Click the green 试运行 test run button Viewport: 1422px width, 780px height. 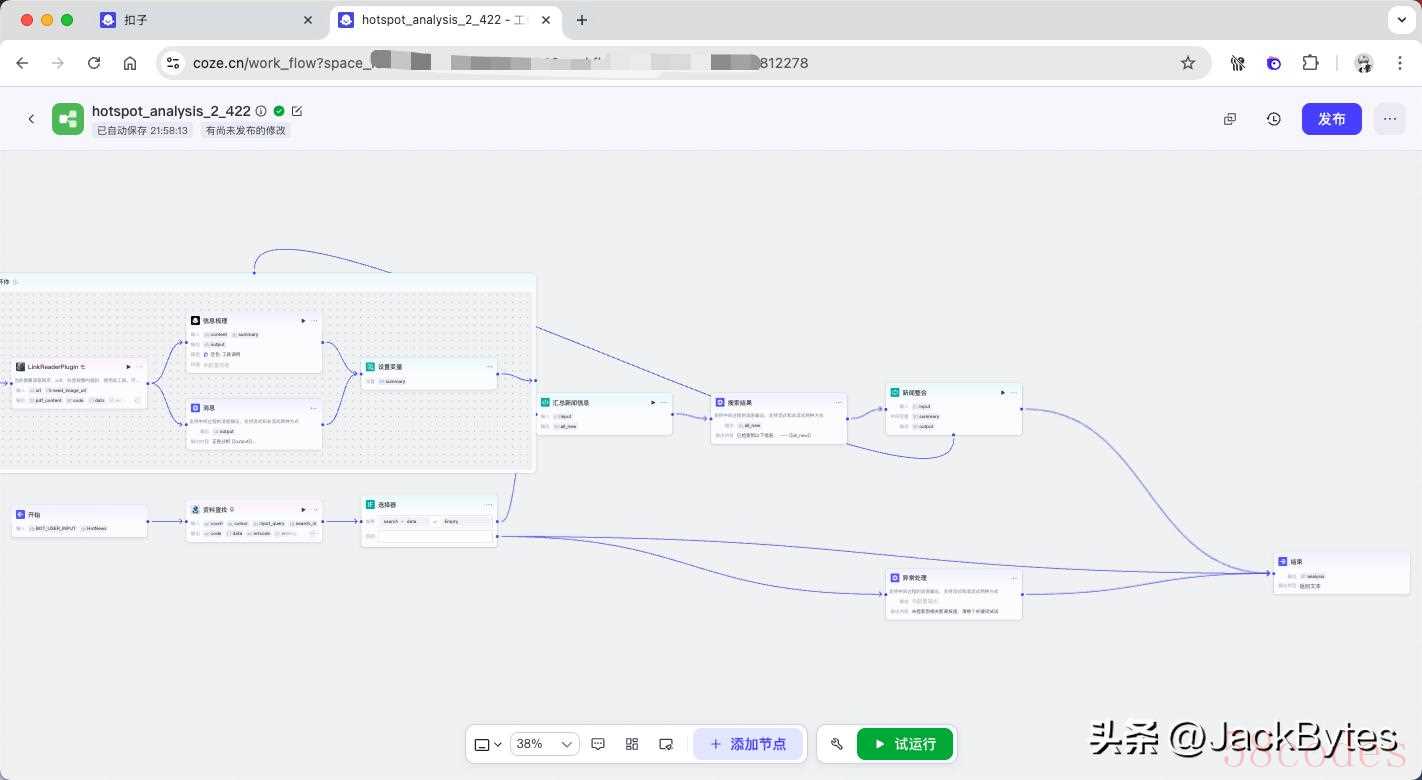click(x=905, y=744)
